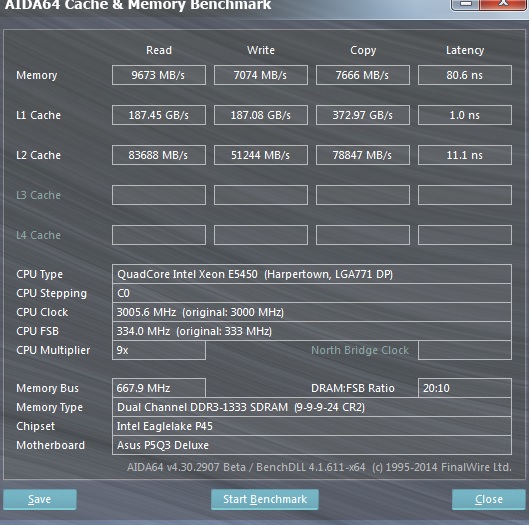Click the North Bridge Clock label
529x525 pixels.
point(360,350)
